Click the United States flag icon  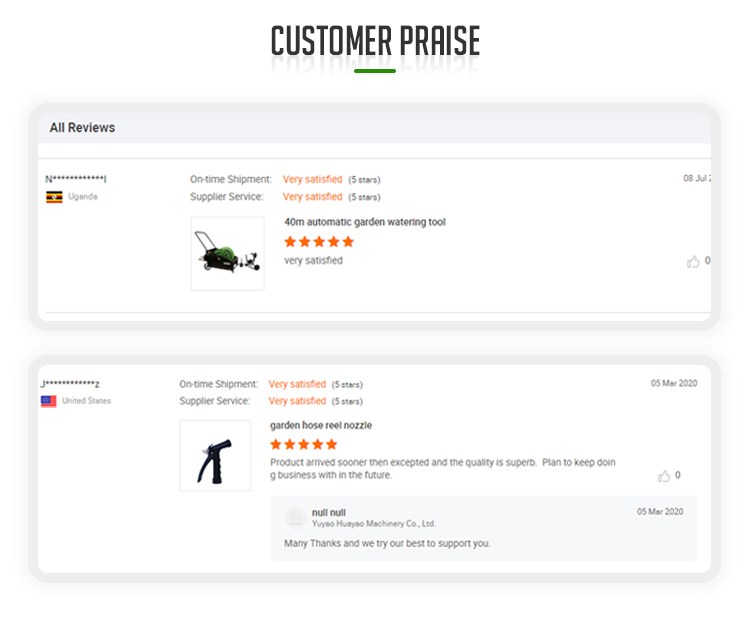coord(48,401)
